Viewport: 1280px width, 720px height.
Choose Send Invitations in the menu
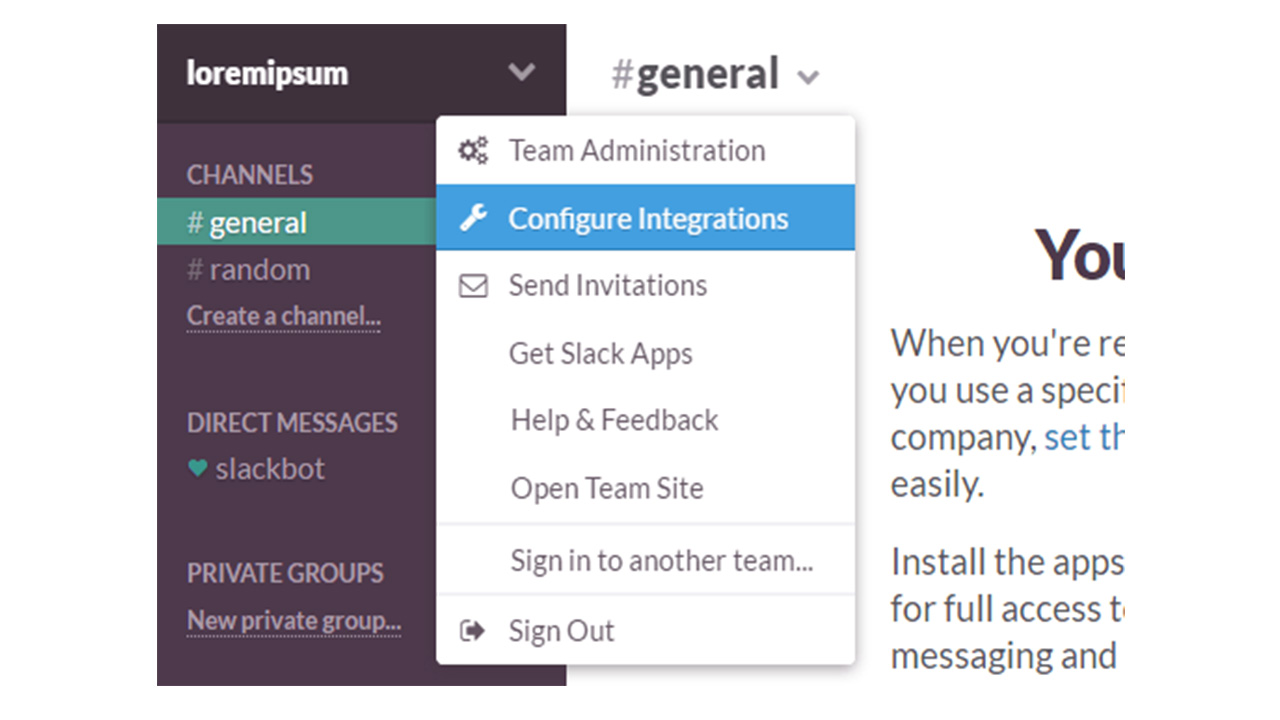(x=608, y=286)
